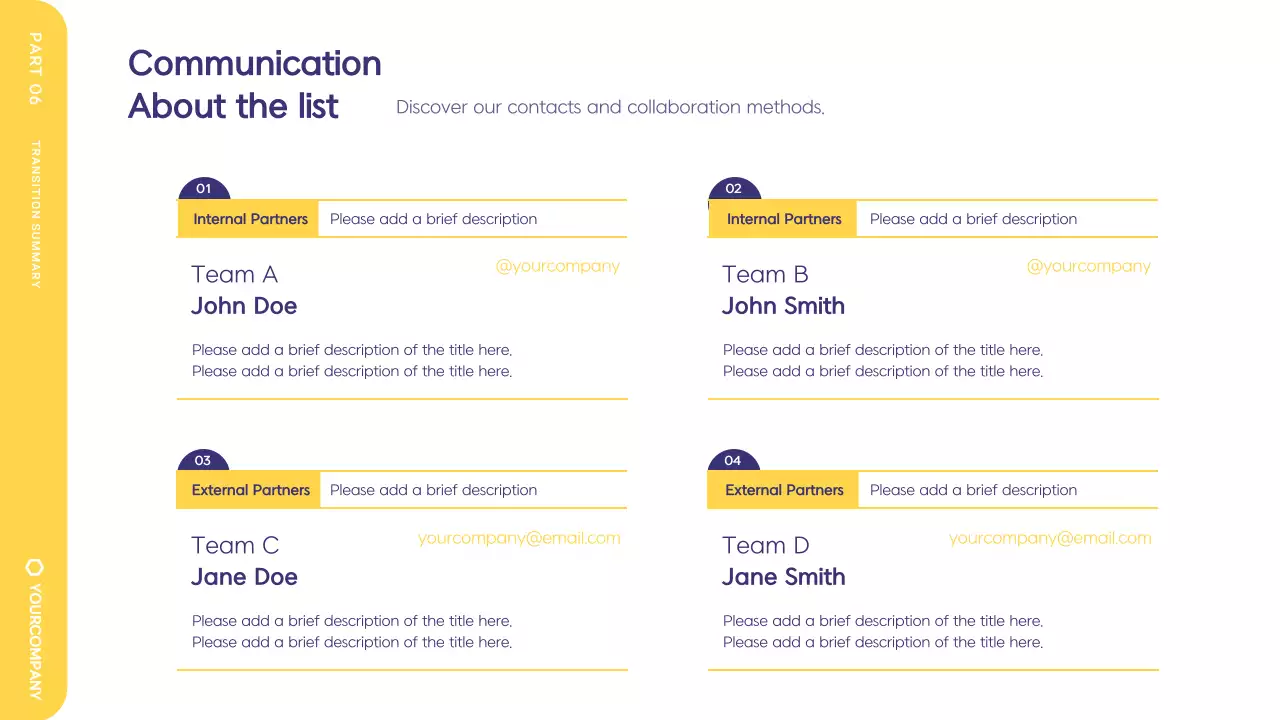Select the Jane Smith name text
Screen dimensions: 1280x720
tap(784, 577)
